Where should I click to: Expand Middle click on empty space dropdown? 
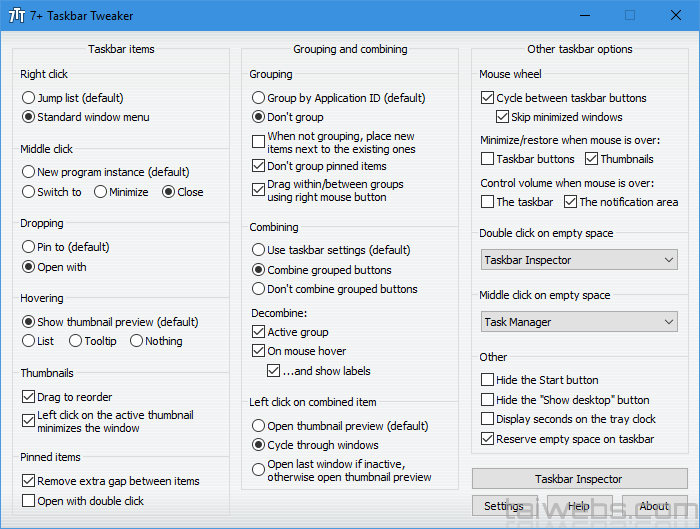tap(579, 322)
